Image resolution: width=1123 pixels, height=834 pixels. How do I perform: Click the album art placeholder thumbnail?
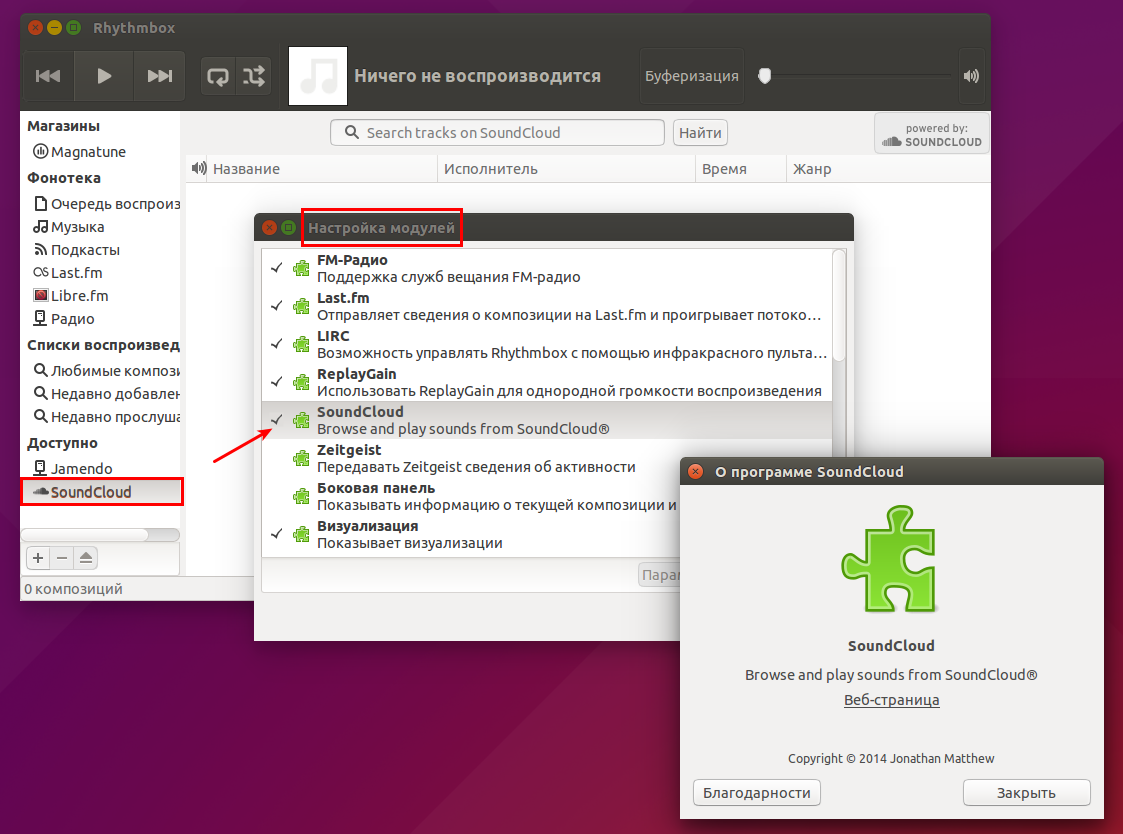318,76
